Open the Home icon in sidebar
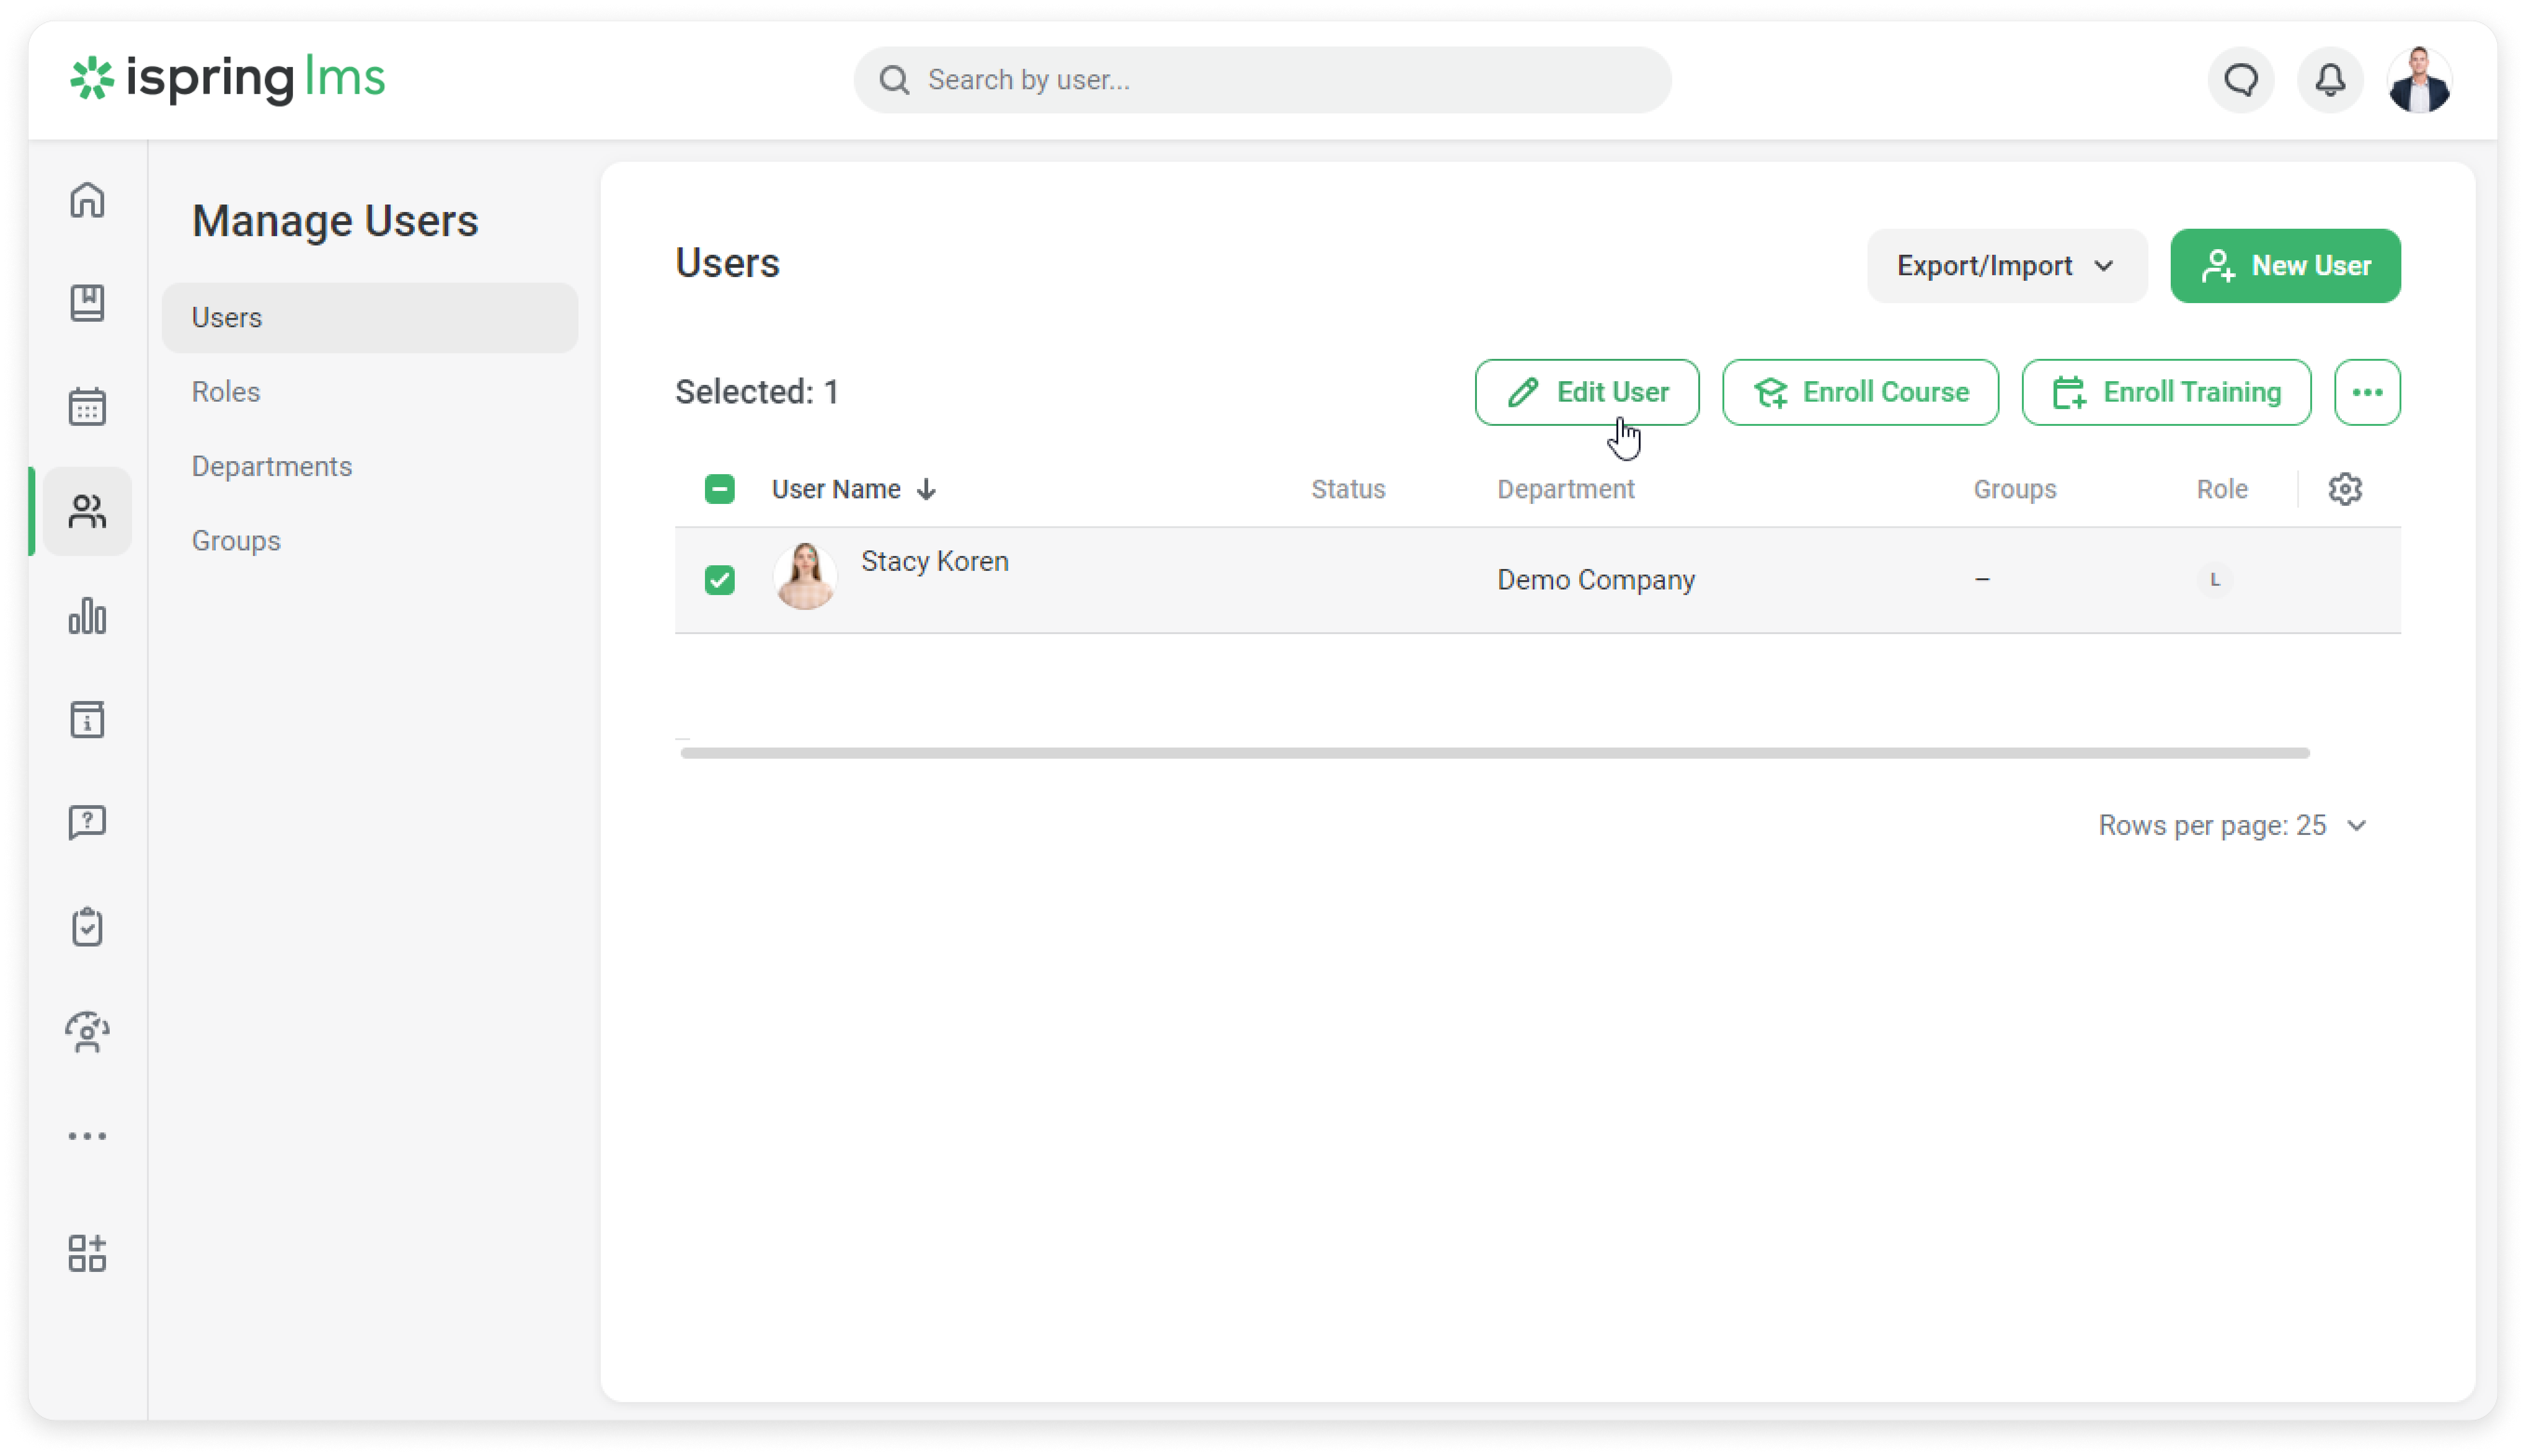The width and height of the screenshot is (2526, 1456). click(87, 200)
